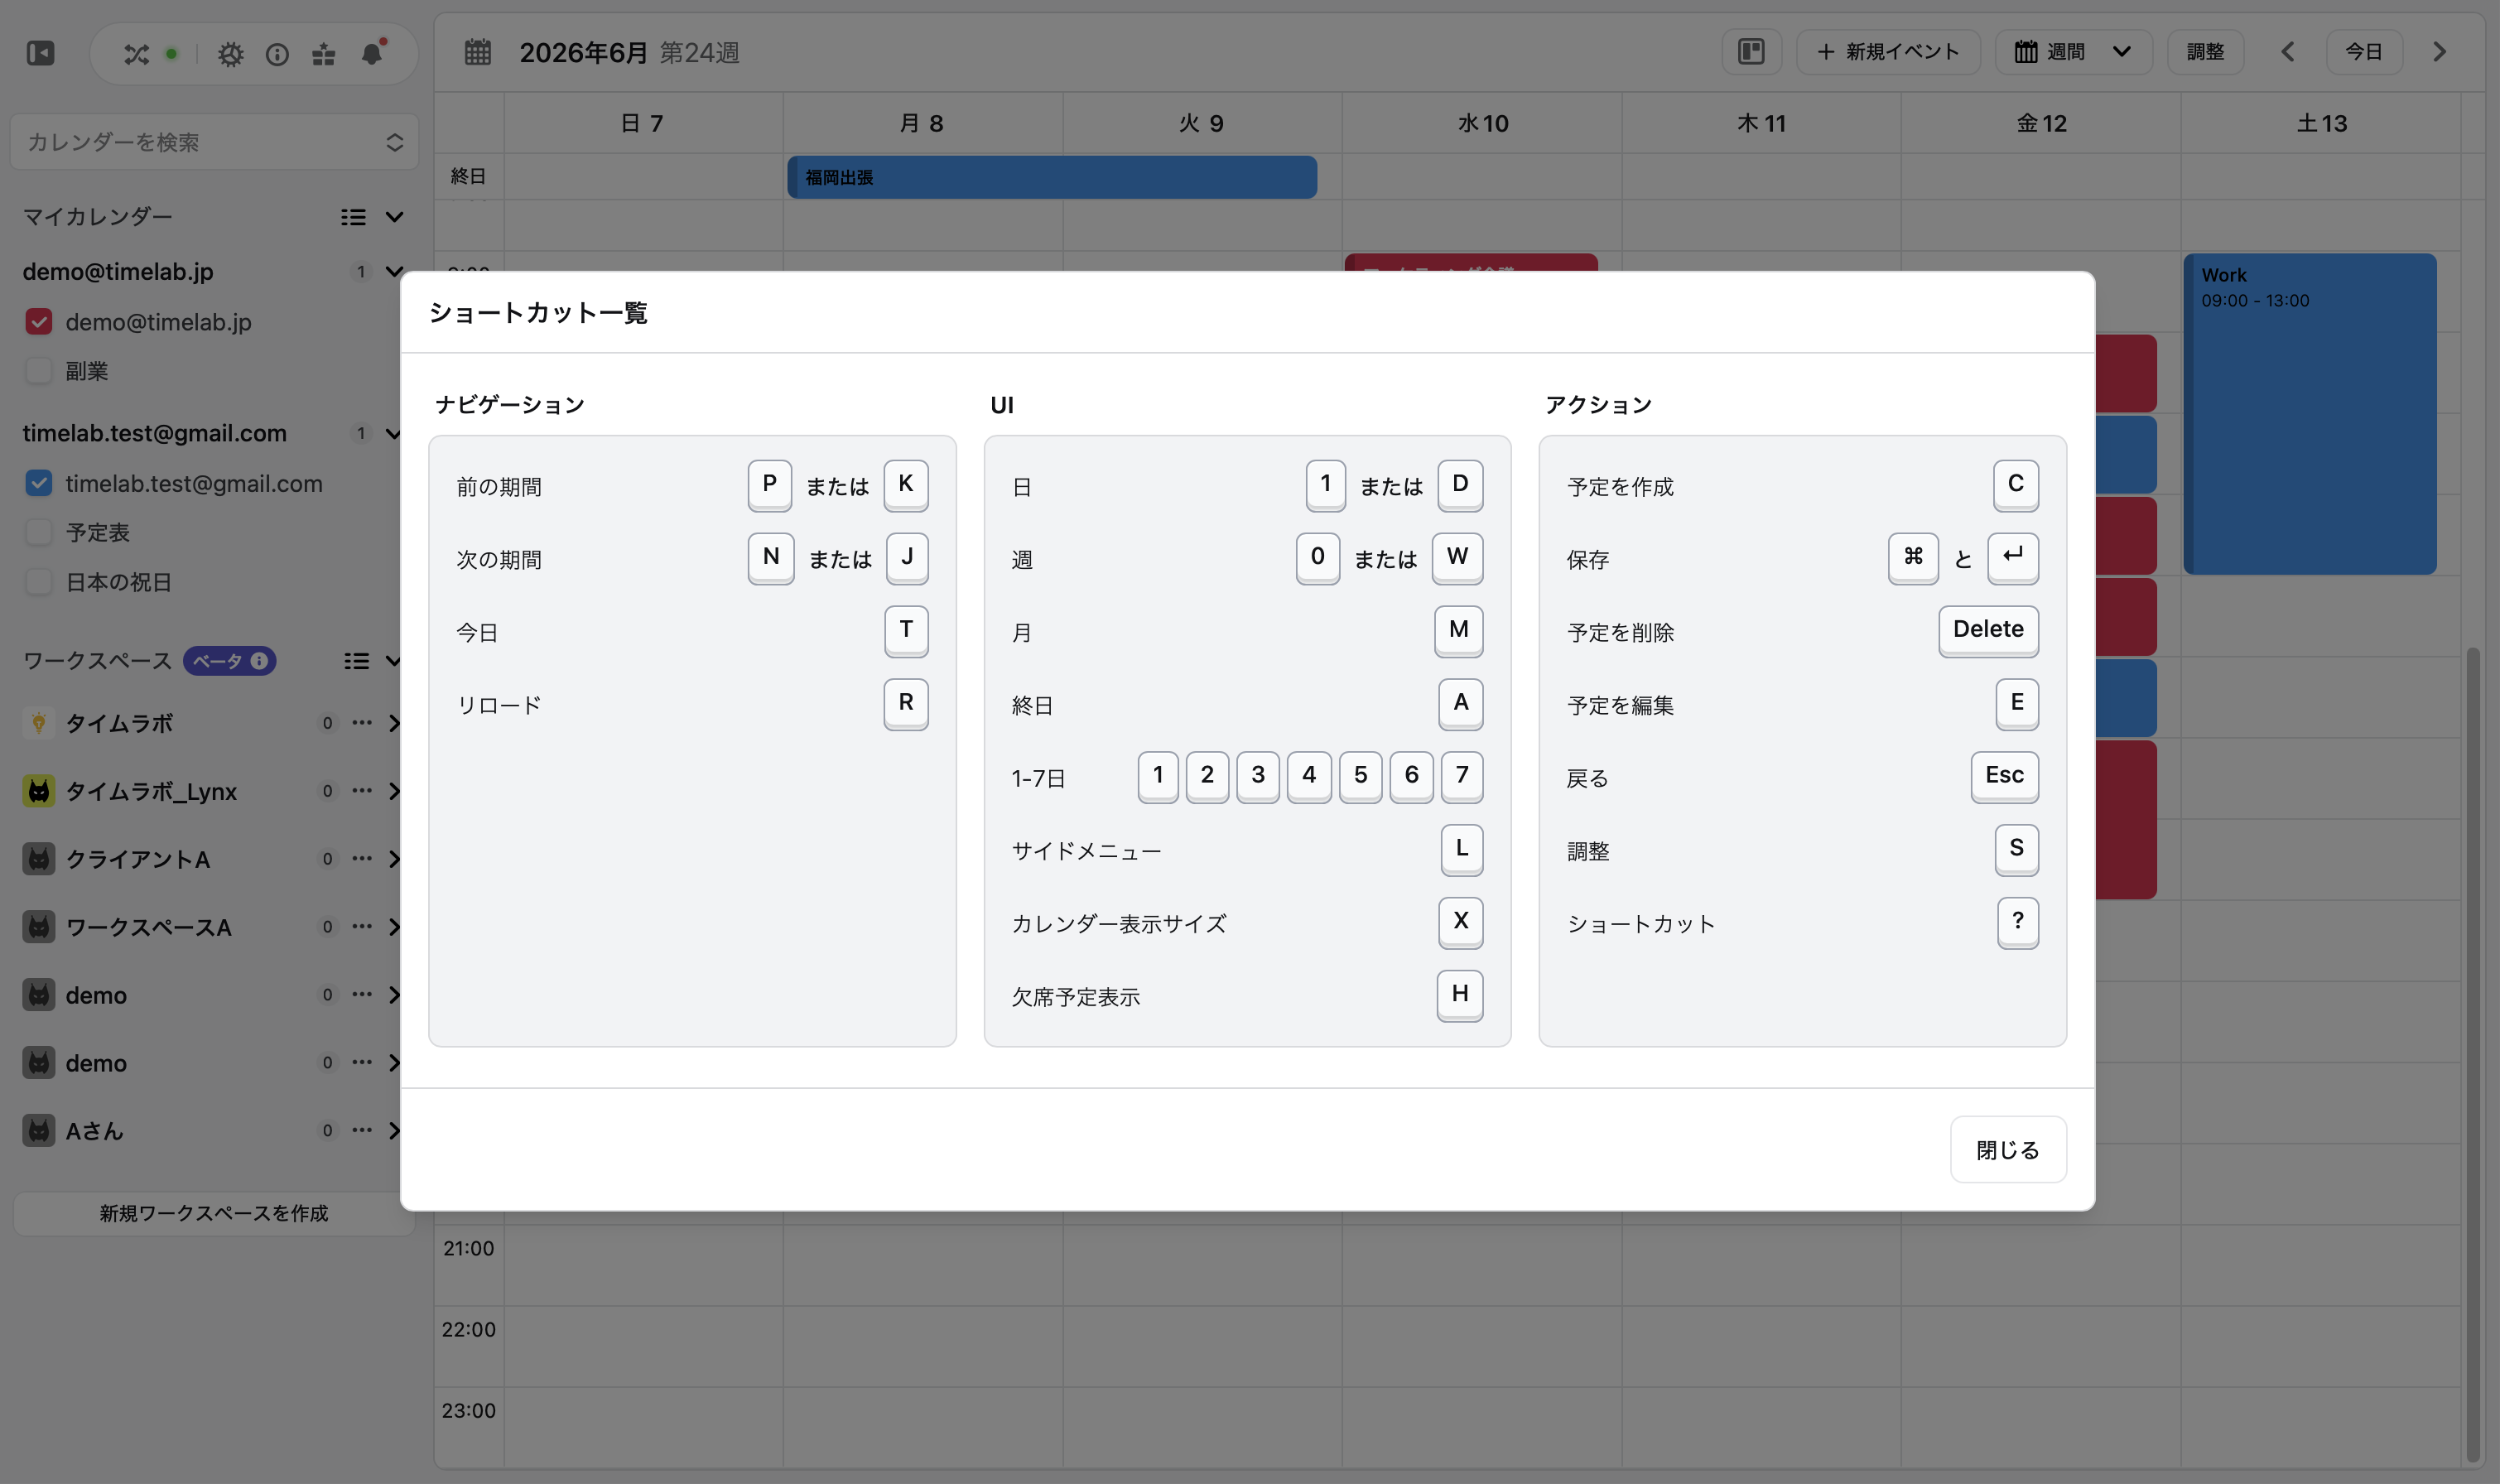This screenshot has height=1484, width=2500.
Task: Open the Work 09:00 - 13:00 event
Action: [x=2309, y=413]
